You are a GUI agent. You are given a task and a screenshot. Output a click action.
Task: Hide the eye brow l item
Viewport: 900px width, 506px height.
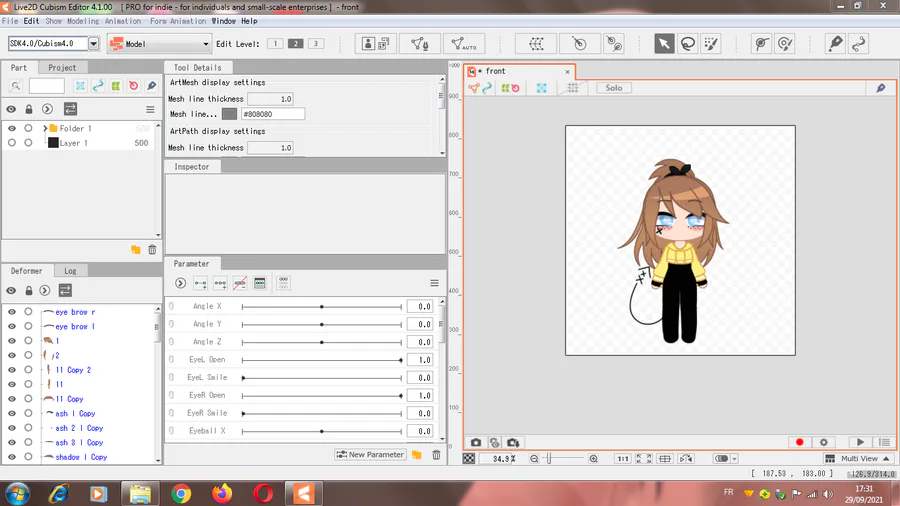click(x=11, y=326)
